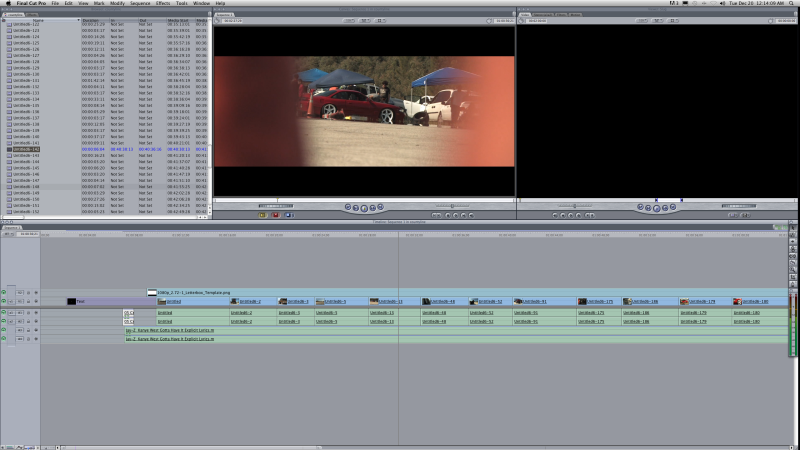Open the Sequence menu
800x450 pixels.
[x=140, y=3]
